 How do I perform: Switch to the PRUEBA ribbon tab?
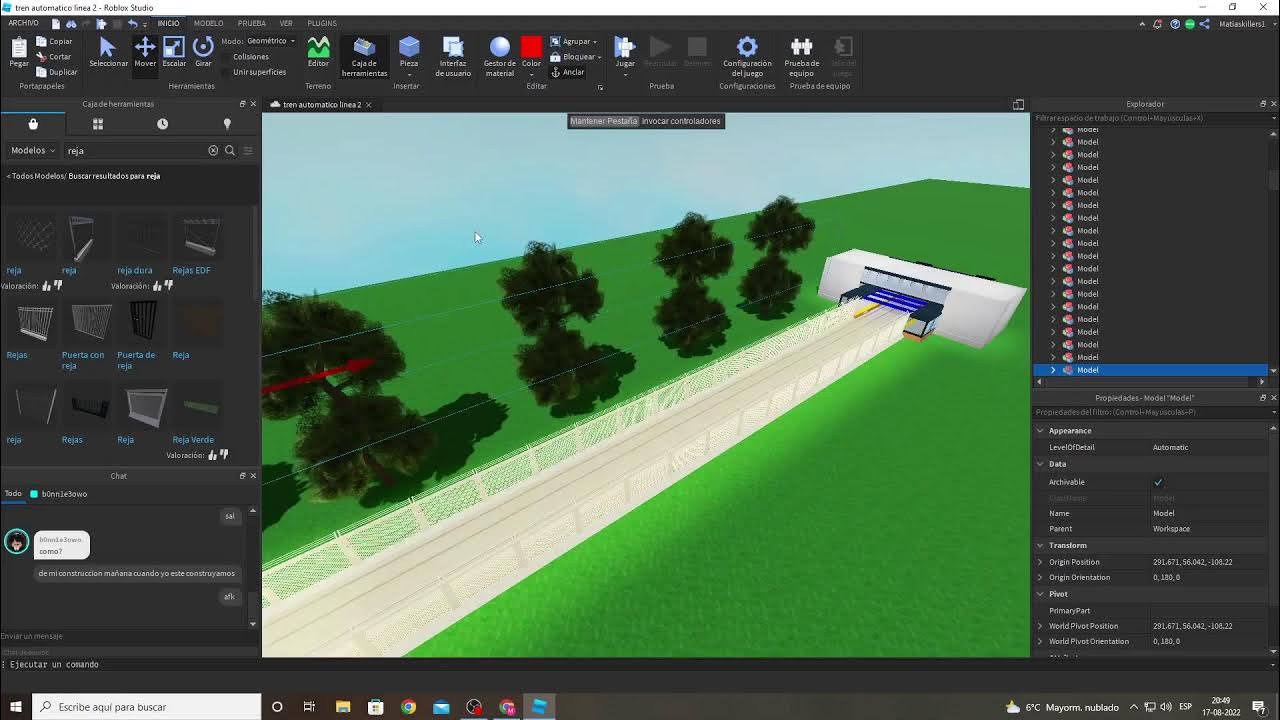pyautogui.click(x=251, y=23)
